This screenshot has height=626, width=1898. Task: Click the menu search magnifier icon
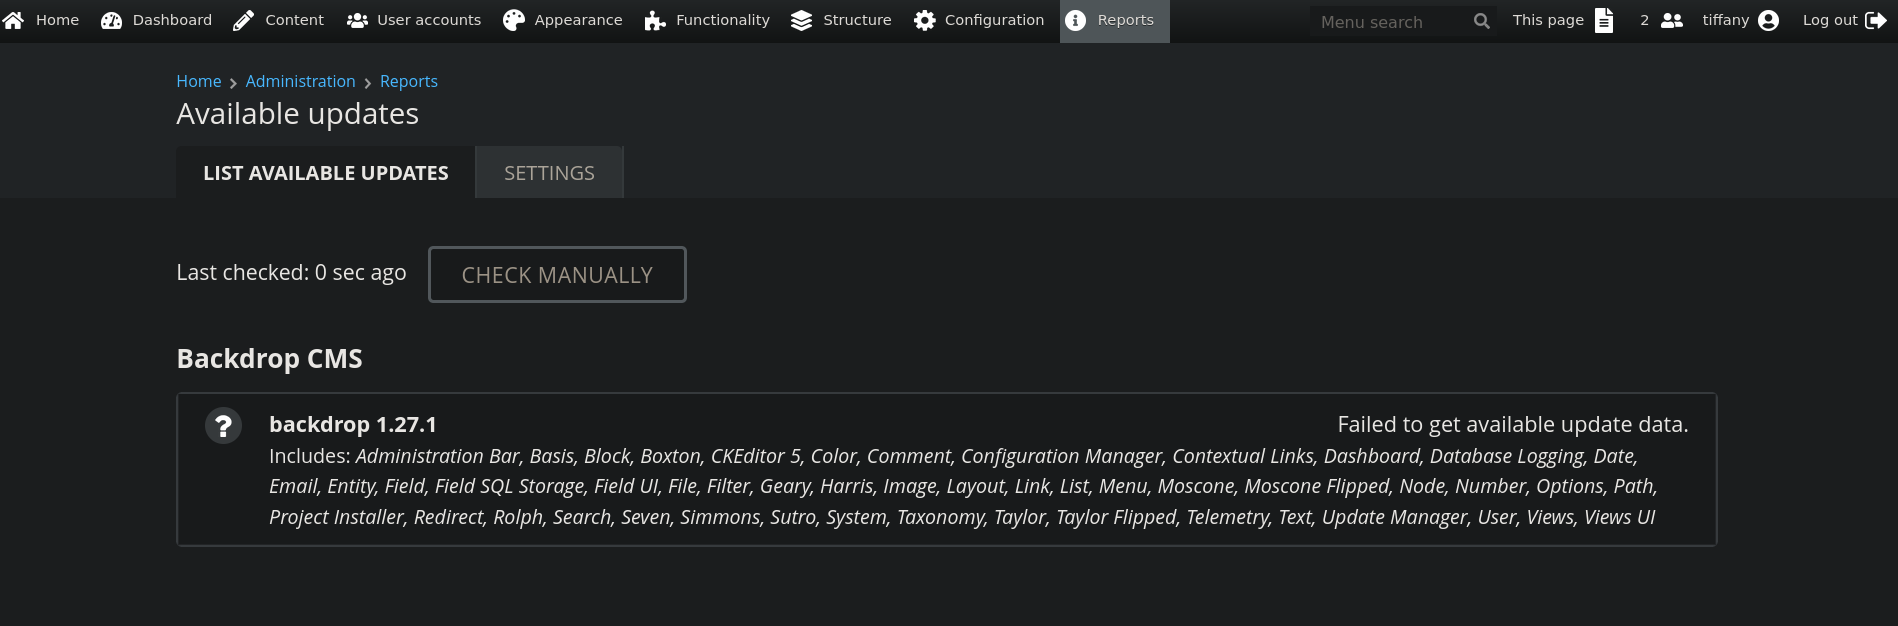pyautogui.click(x=1482, y=21)
